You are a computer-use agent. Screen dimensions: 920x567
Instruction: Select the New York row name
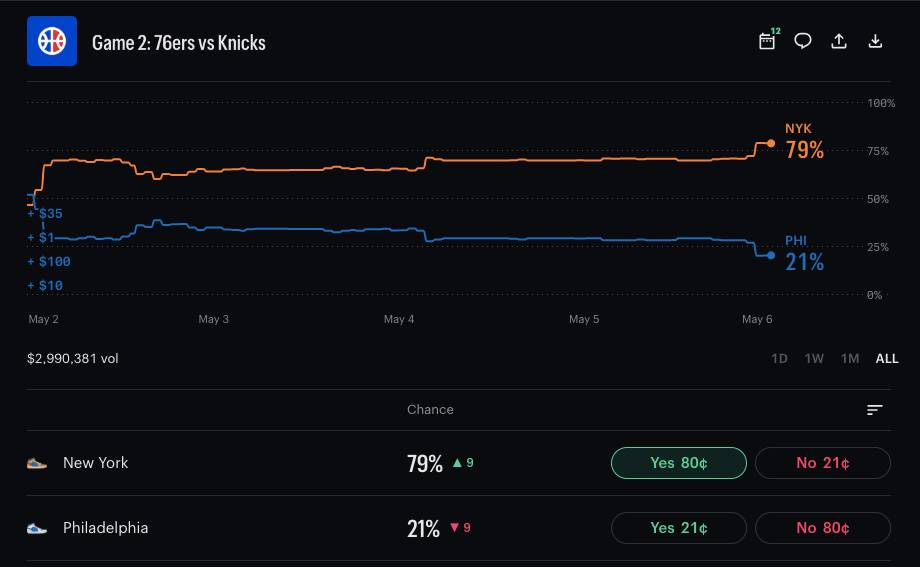click(x=96, y=463)
